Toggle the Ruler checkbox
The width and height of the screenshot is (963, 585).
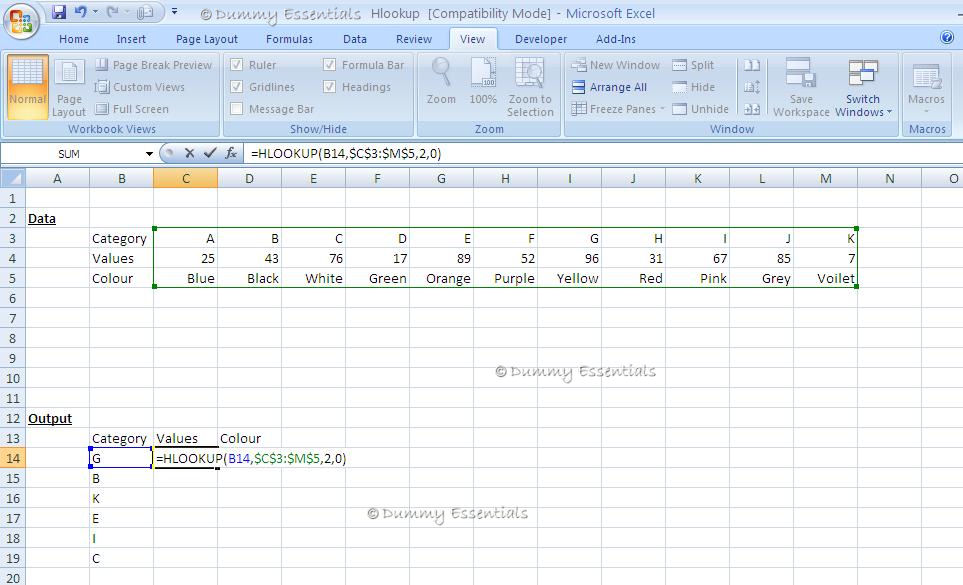click(236, 65)
